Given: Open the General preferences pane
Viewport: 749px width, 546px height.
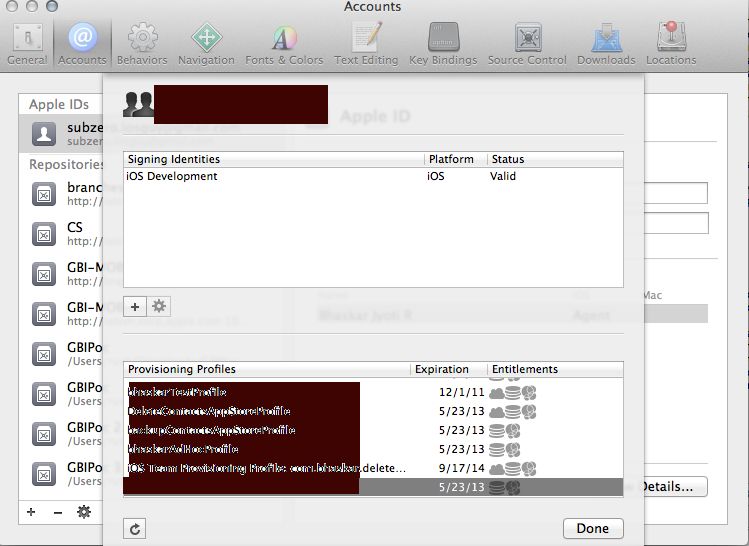Looking at the screenshot, I should (27, 44).
